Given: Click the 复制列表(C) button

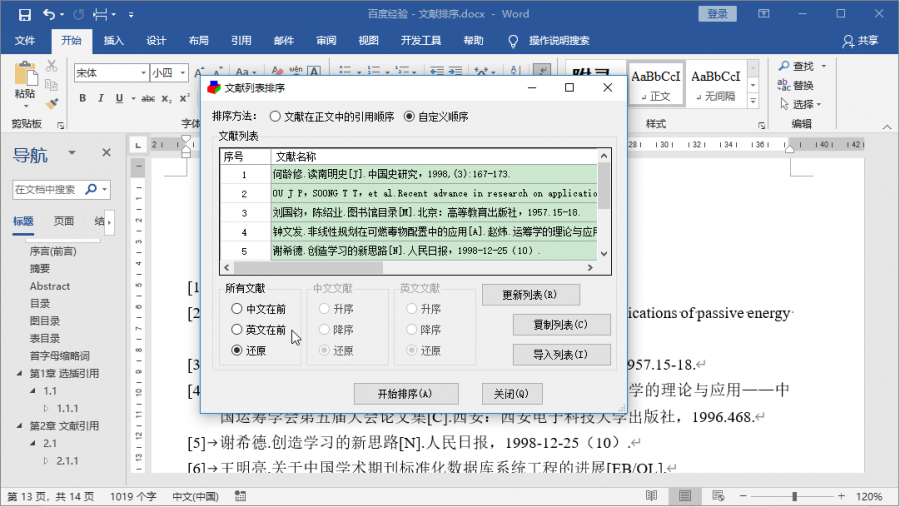Looking at the screenshot, I should click(x=561, y=324).
